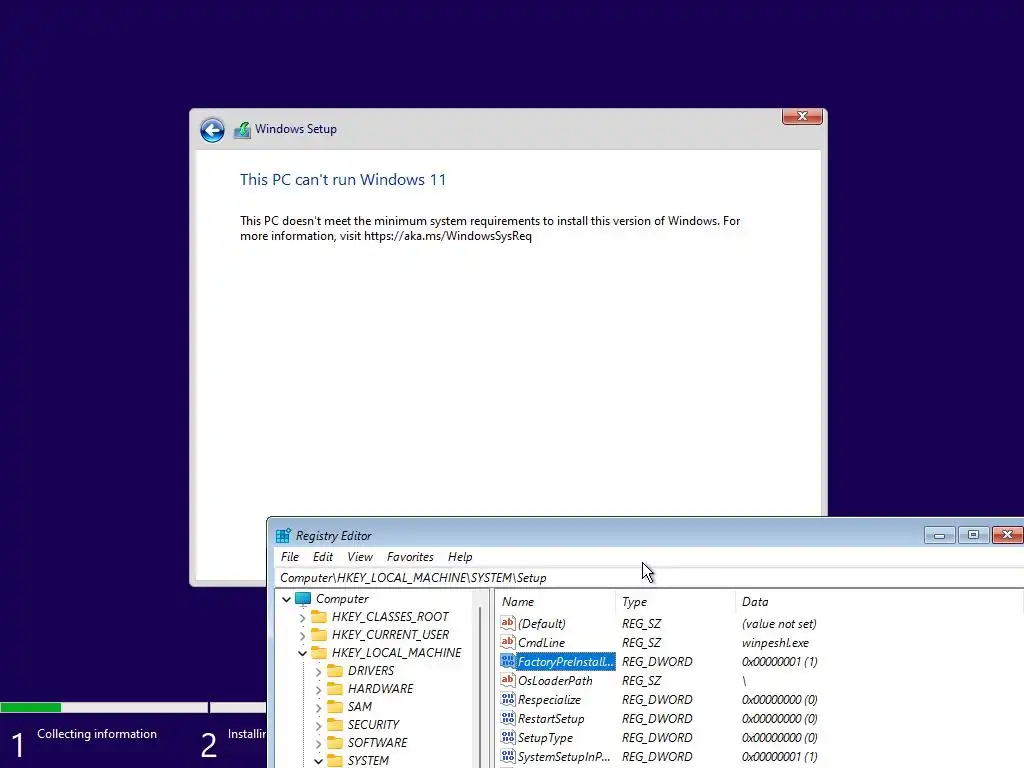Click the SOFTWARE folder icon

coord(335,743)
